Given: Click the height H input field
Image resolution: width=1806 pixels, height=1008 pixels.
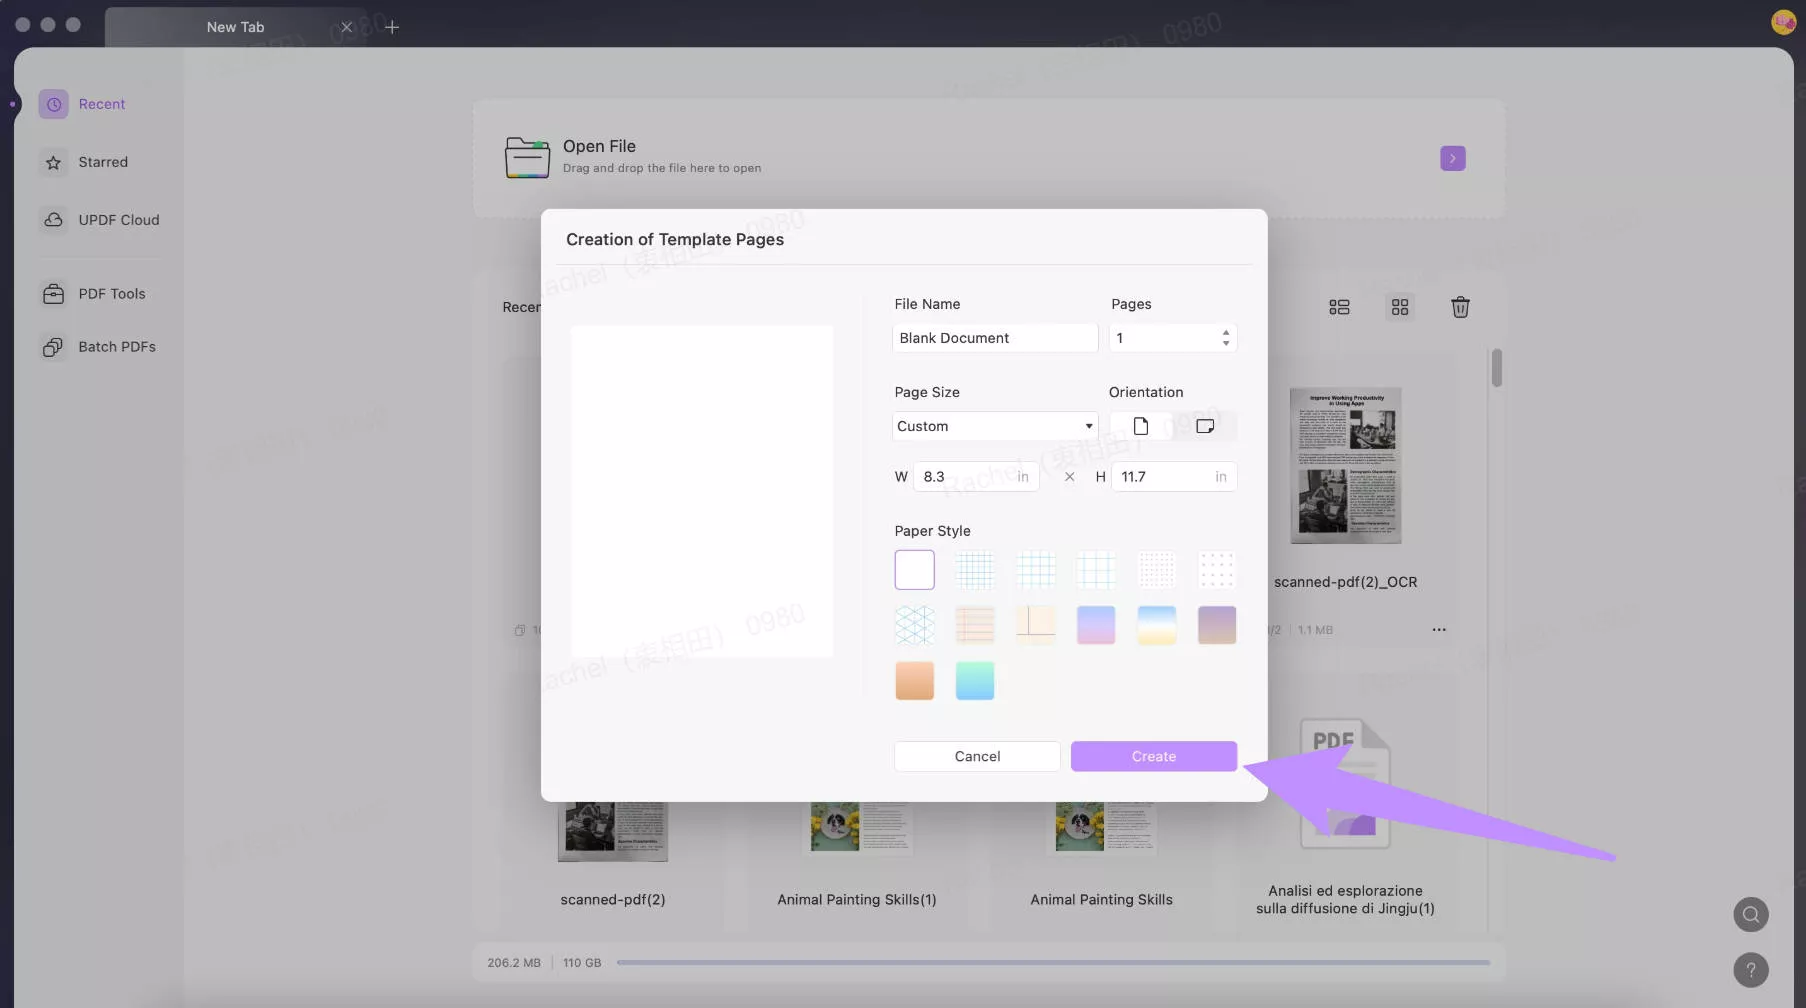Looking at the screenshot, I should click(1173, 477).
